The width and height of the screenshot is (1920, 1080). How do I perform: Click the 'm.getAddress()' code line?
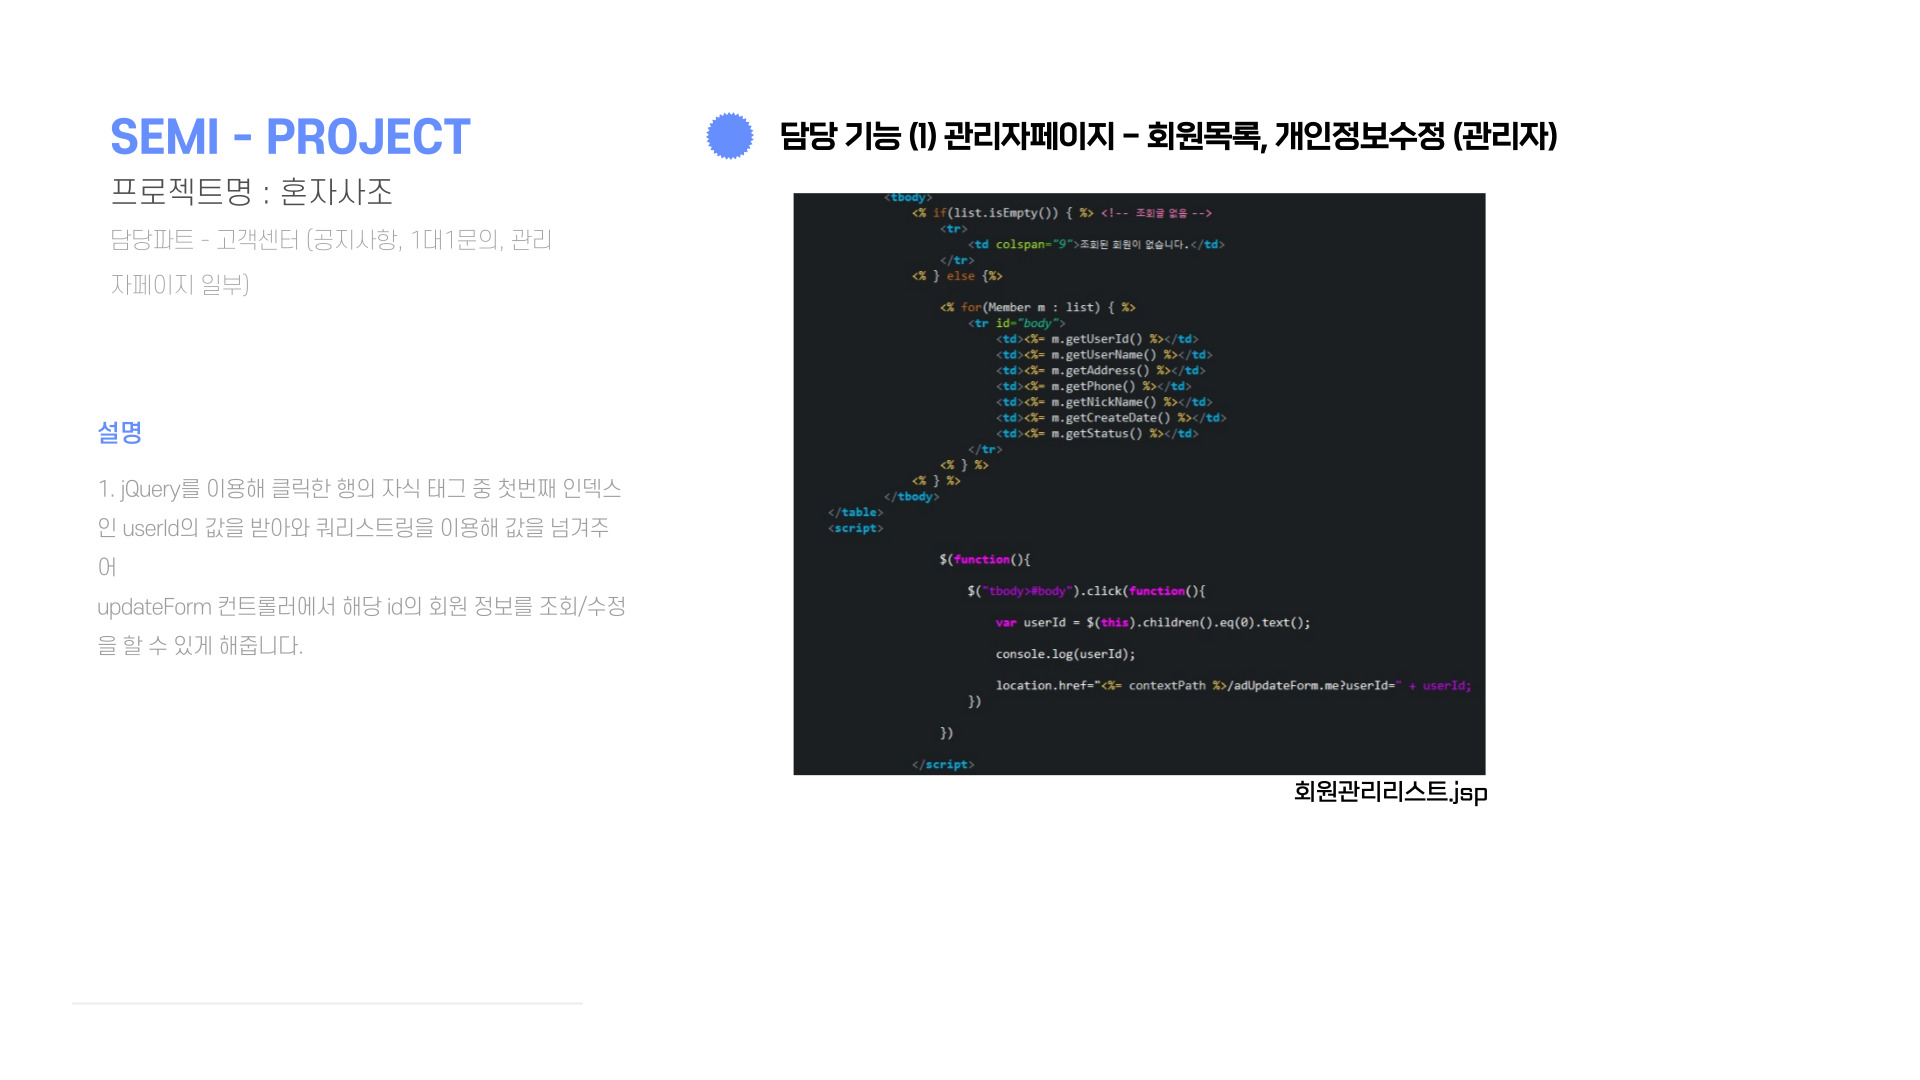click(1101, 371)
